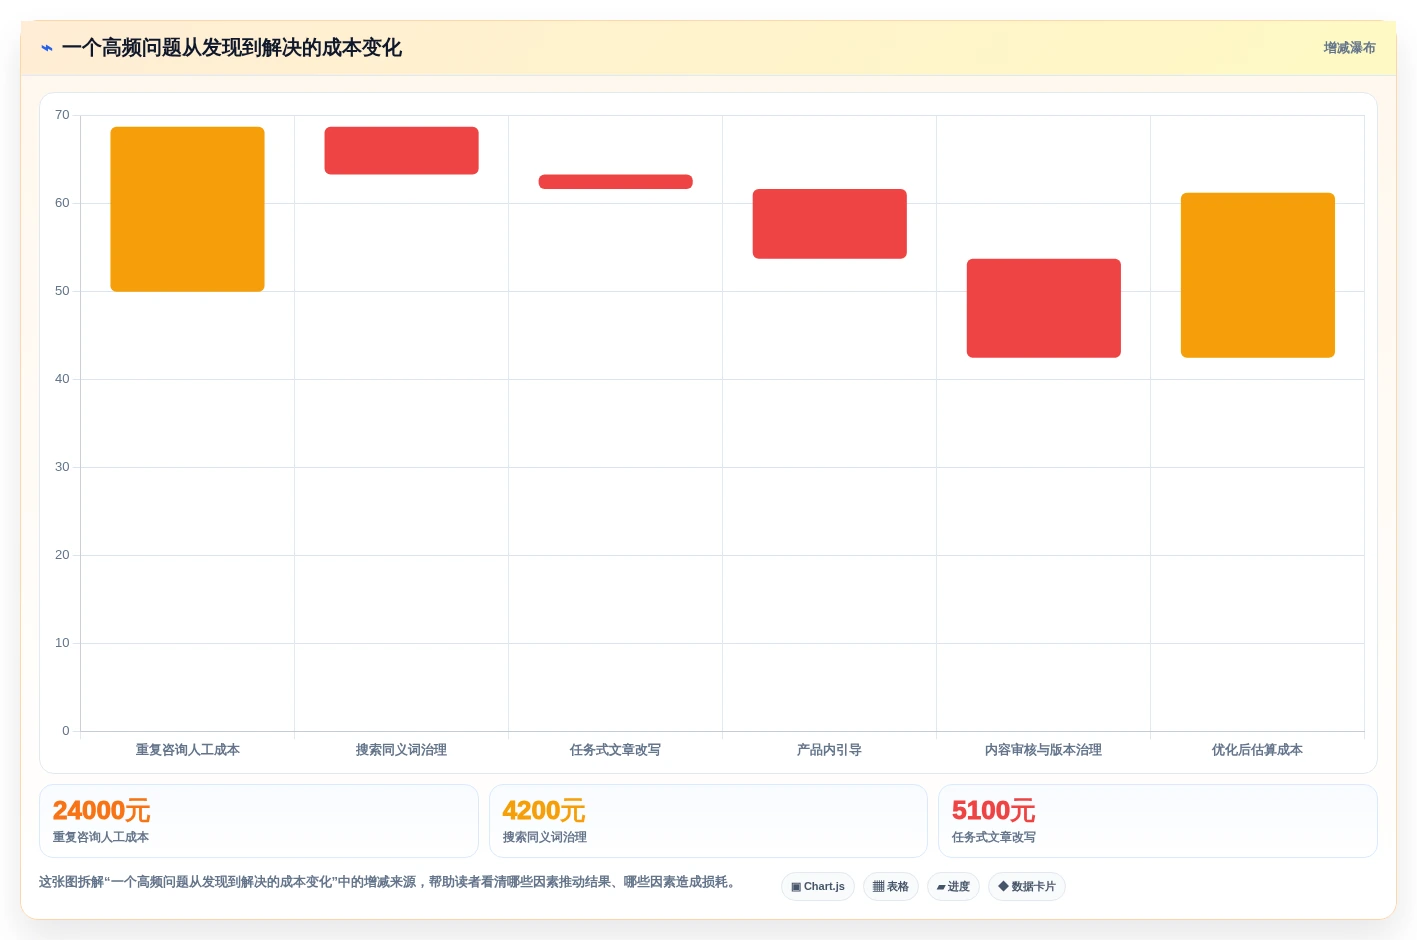Viewport: 1417px width, 940px height.
Task: Click the red 搜索同义词治理 bar
Action: point(401,150)
